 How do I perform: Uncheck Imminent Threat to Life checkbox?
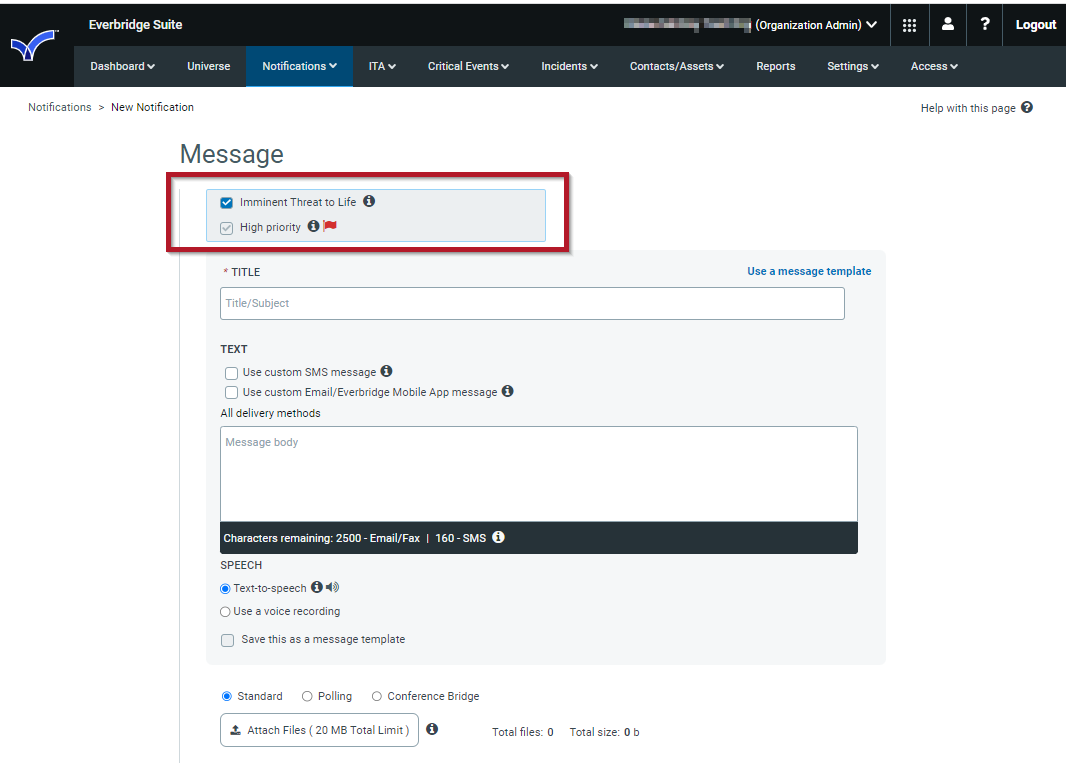tap(226, 203)
